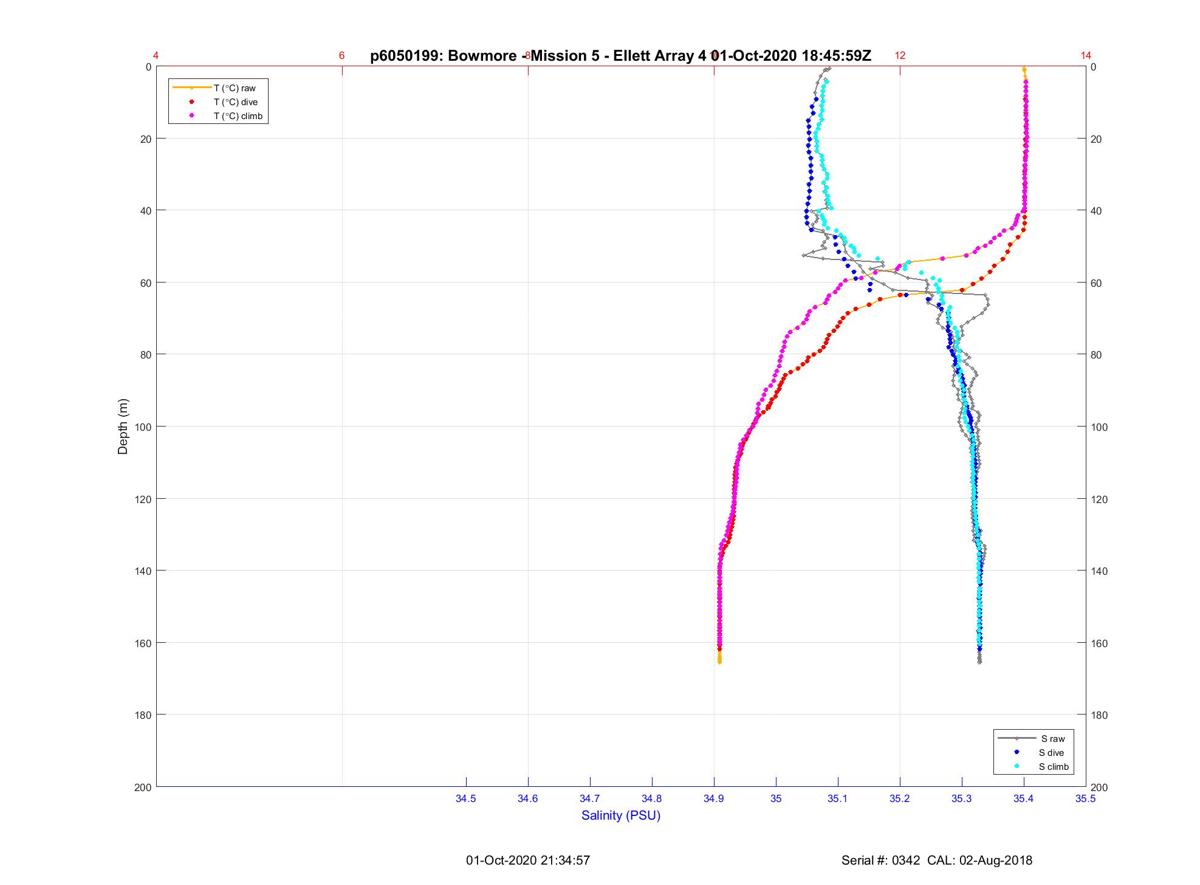This screenshot has height=885, width=1200.
Task: Click the orange T raw legend line
Action: [191, 88]
